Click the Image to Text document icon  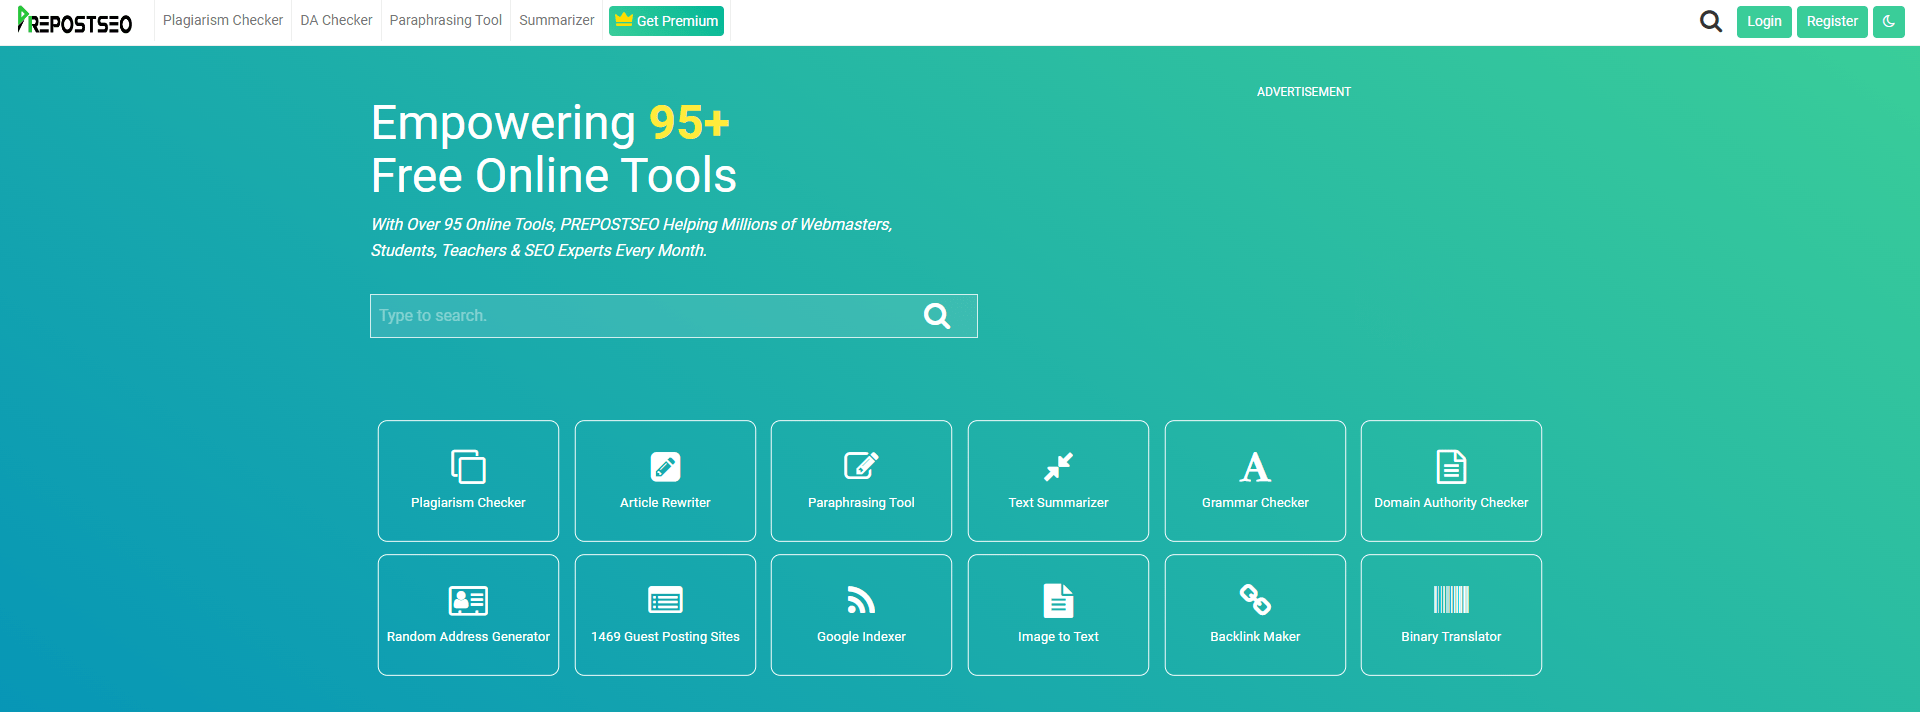click(x=1058, y=600)
